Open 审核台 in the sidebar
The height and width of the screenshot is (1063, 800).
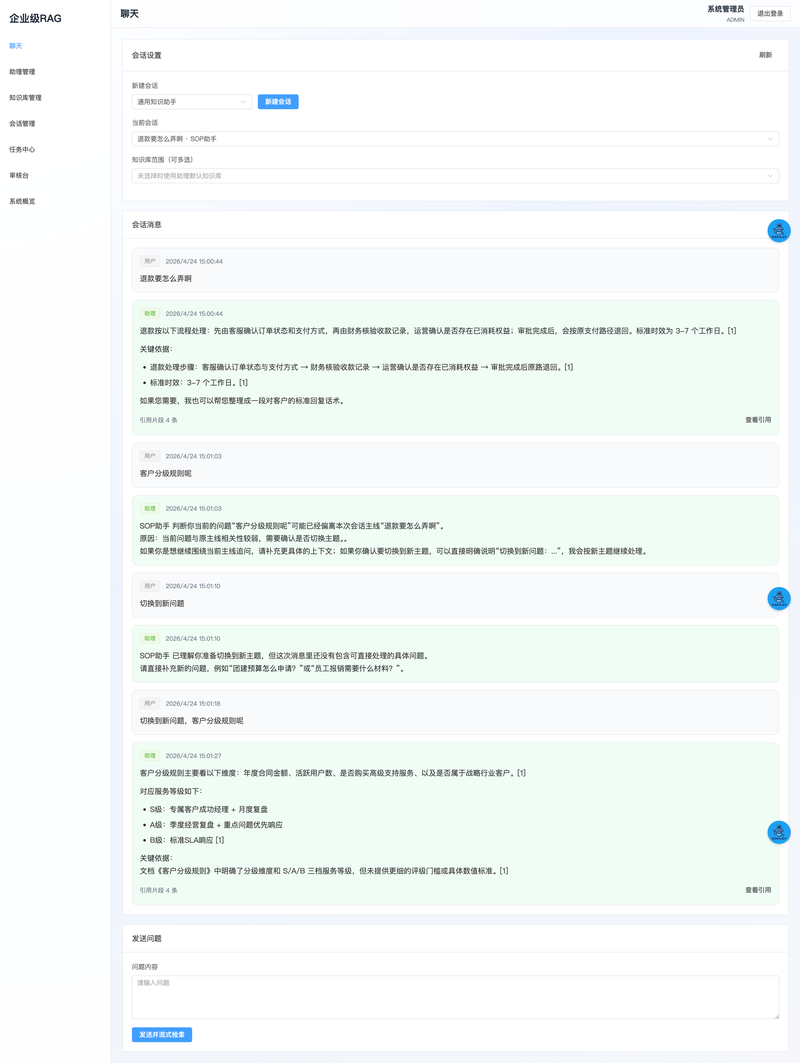pos(19,175)
